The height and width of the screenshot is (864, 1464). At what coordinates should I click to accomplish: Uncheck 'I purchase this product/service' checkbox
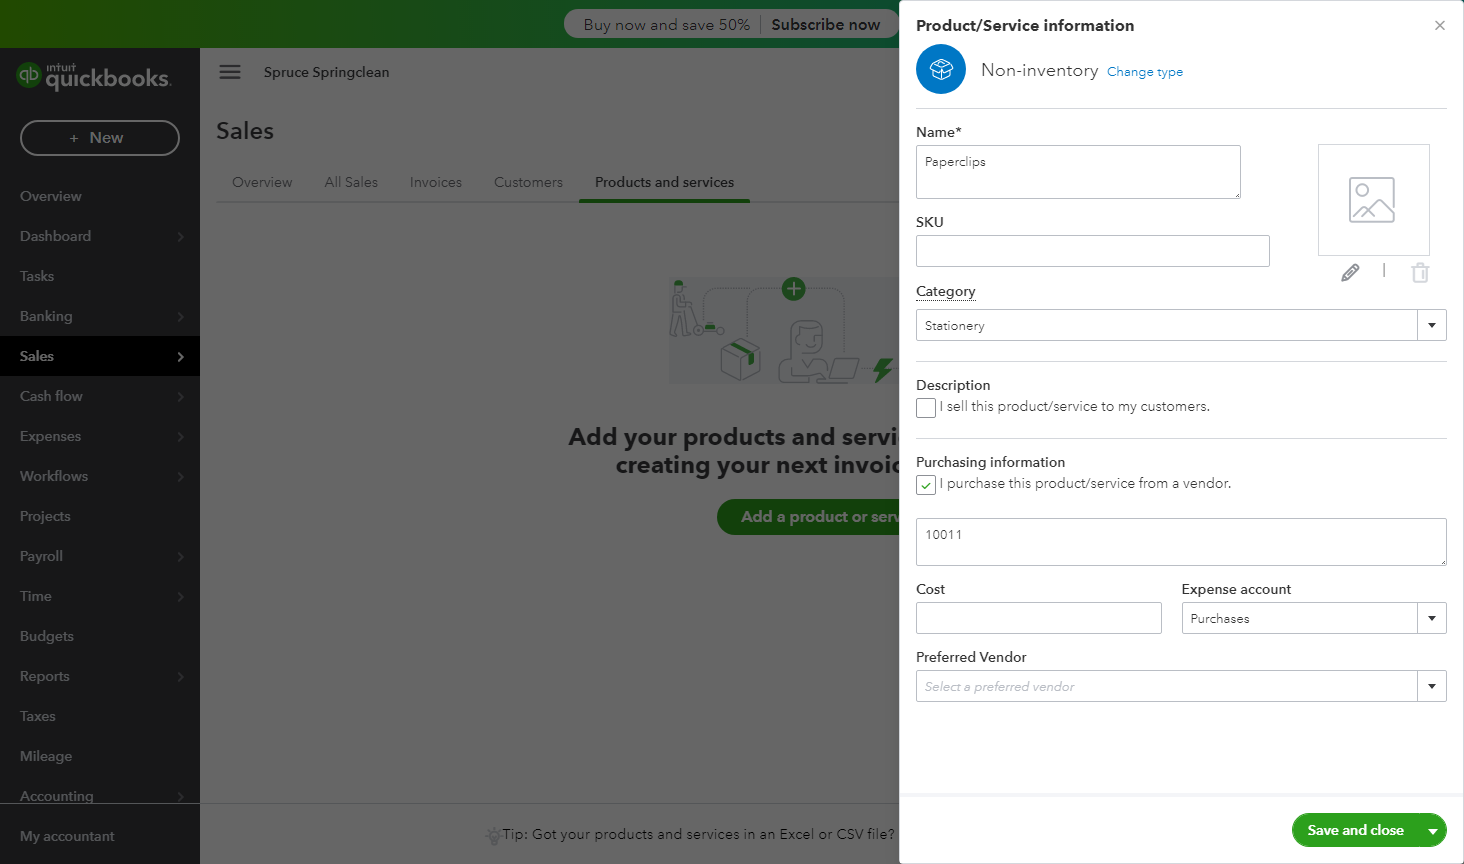(926, 485)
